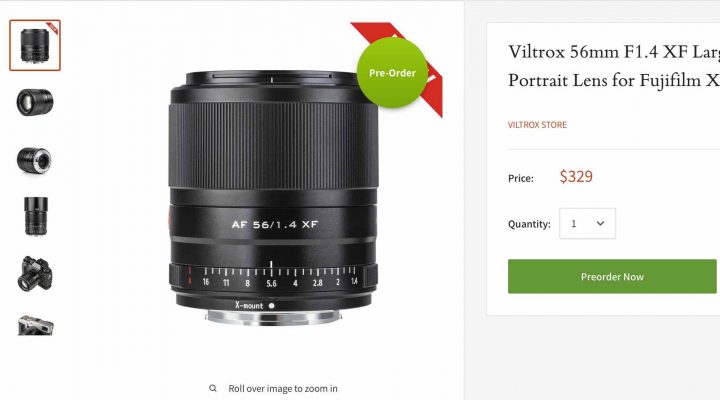Open the Quantity dropdown
The image size is (720, 400).
pyautogui.click(x=587, y=224)
